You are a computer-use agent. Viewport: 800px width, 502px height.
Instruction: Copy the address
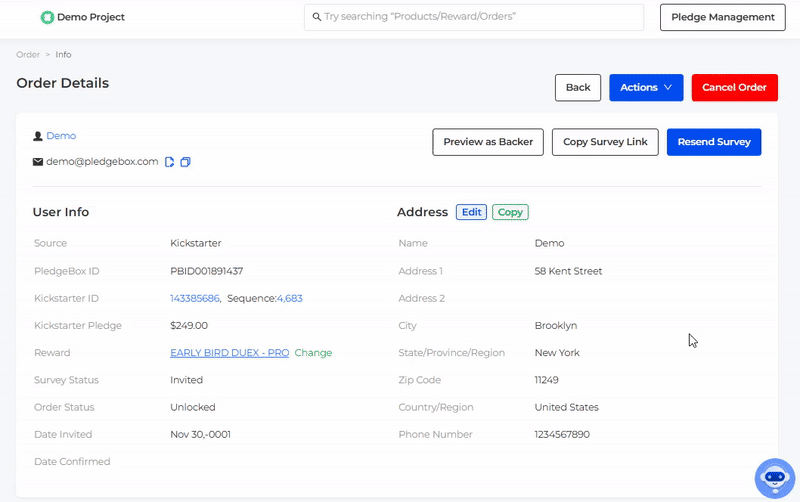click(510, 212)
